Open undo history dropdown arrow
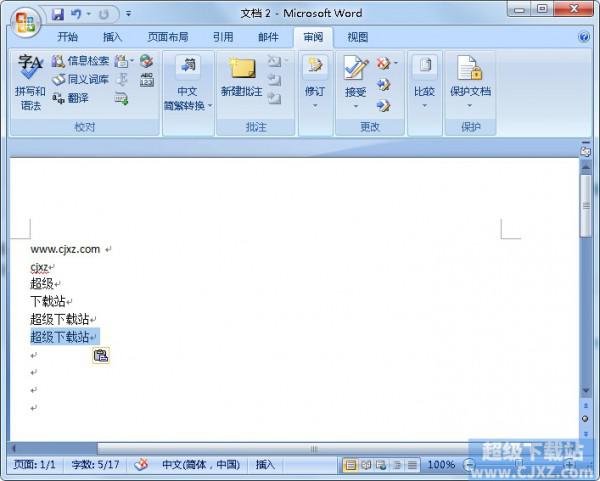Viewport: 600px width, 481px height. pyautogui.click(x=88, y=14)
